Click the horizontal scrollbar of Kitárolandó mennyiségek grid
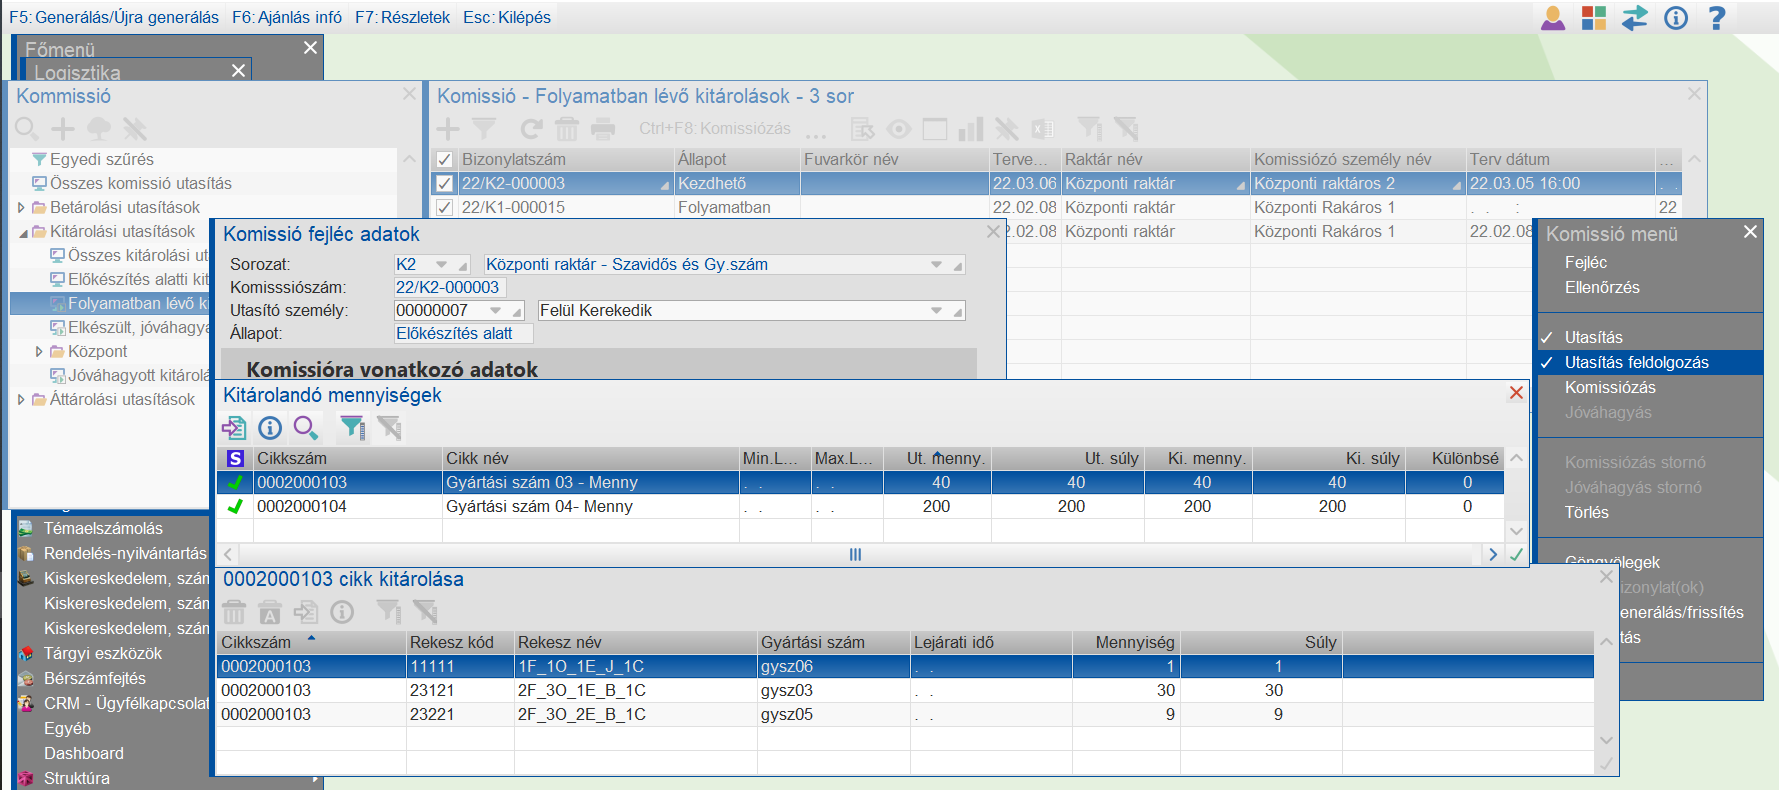The height and width of the screenshot is (790, 1779). coord(855,554)
